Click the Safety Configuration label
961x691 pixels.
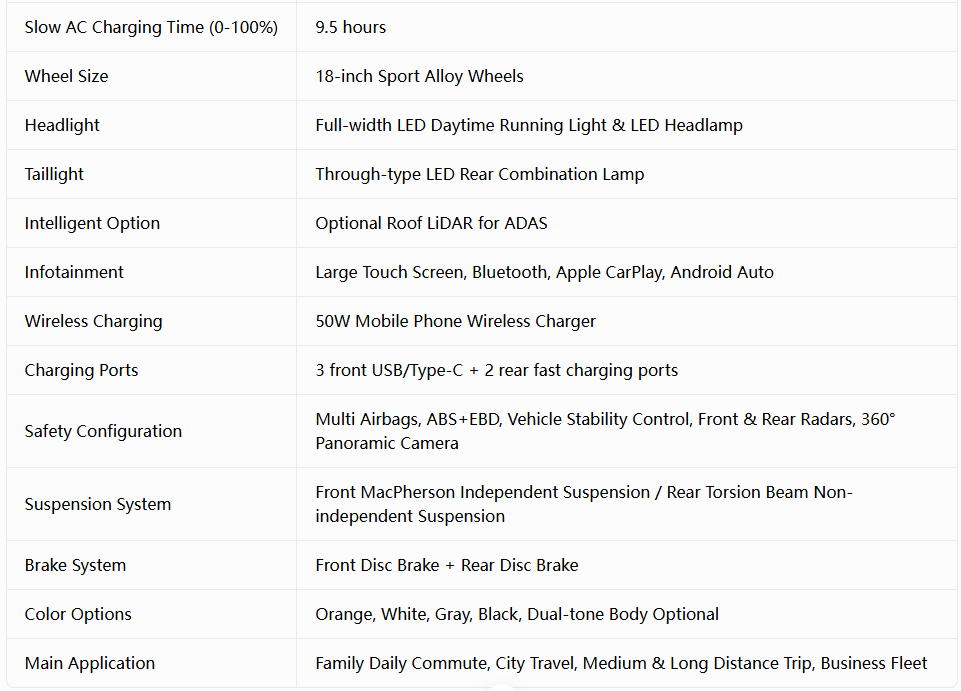click(x=103, y=432)
